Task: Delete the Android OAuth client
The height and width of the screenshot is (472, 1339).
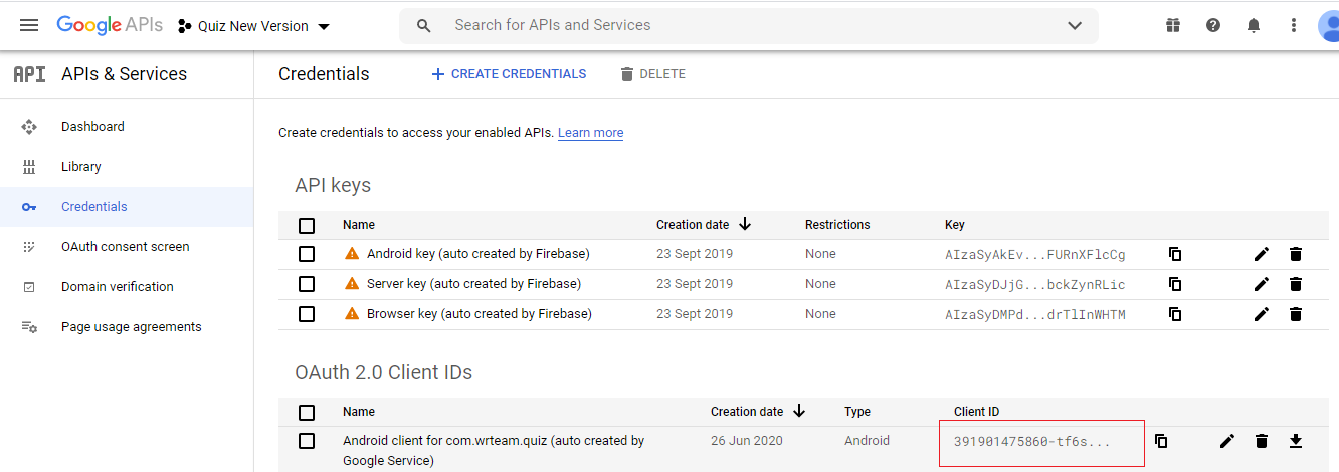Action: pos(1262,441)
